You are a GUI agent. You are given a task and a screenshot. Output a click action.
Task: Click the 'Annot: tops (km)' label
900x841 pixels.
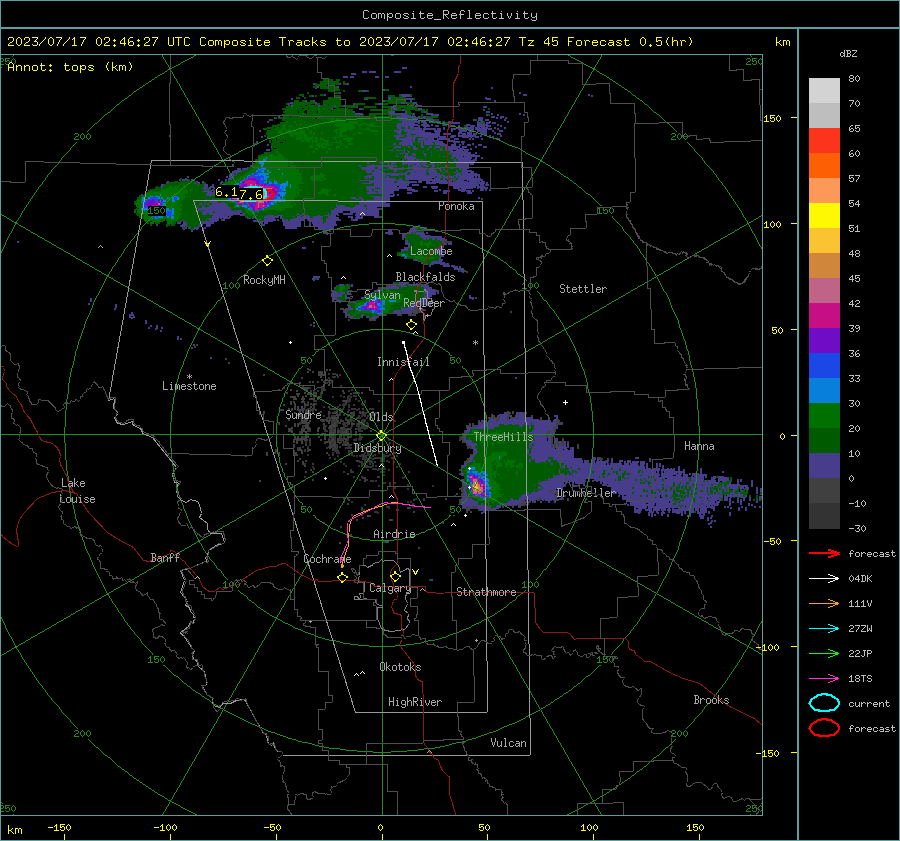(x=70, y=67)
